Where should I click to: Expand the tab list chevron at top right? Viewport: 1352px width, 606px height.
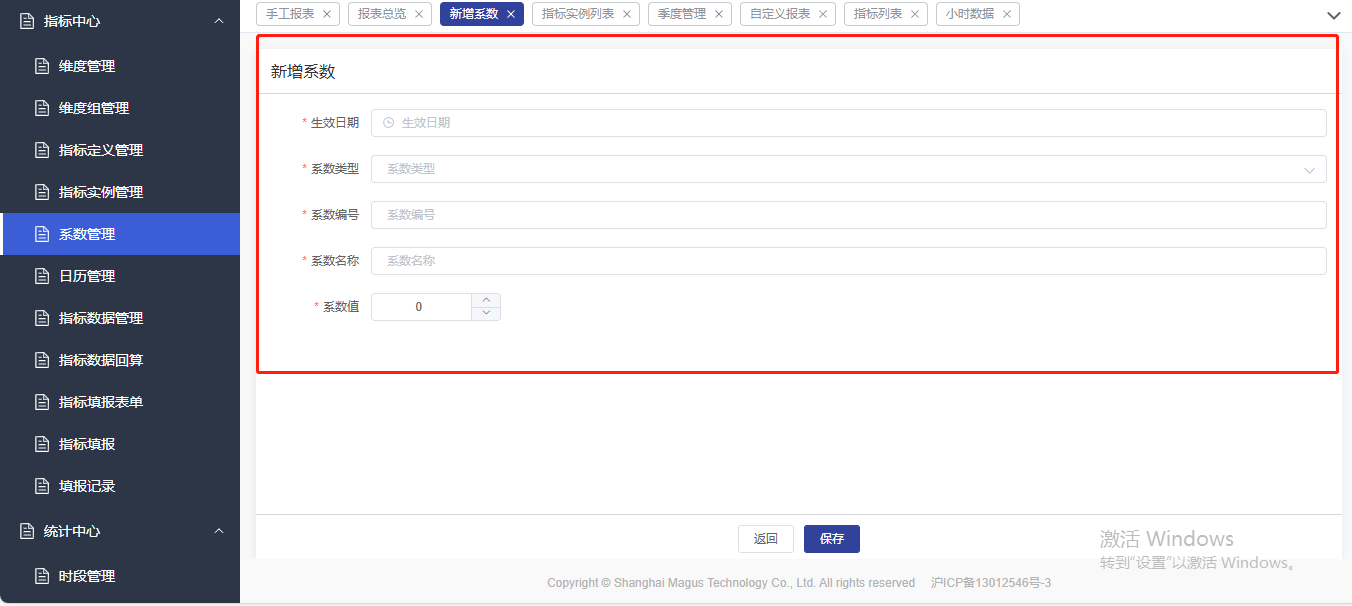tap(1333, 15)
